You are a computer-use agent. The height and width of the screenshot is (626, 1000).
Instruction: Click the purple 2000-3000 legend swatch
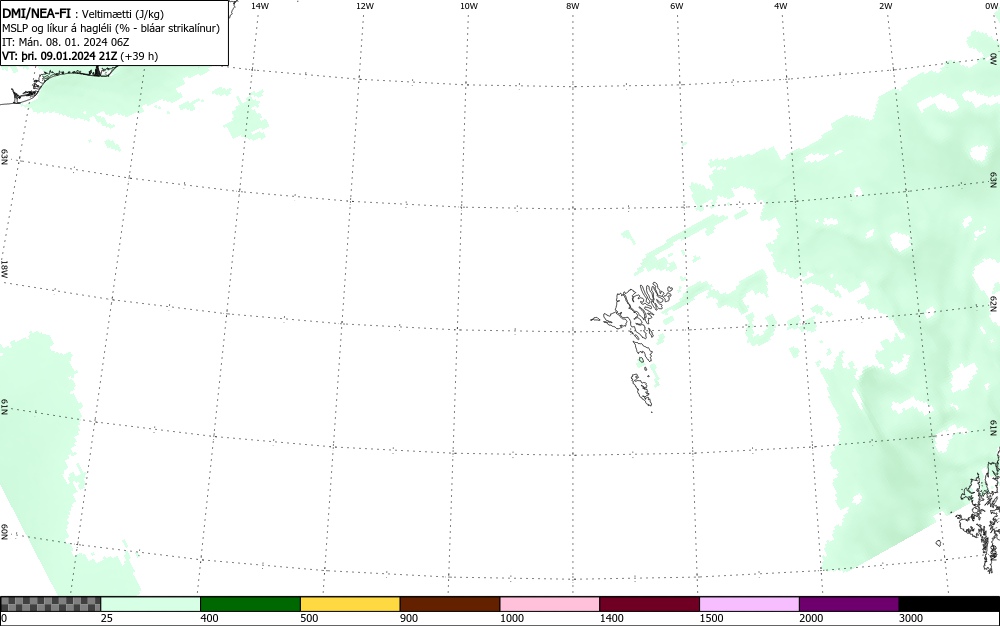pos(849,604)
